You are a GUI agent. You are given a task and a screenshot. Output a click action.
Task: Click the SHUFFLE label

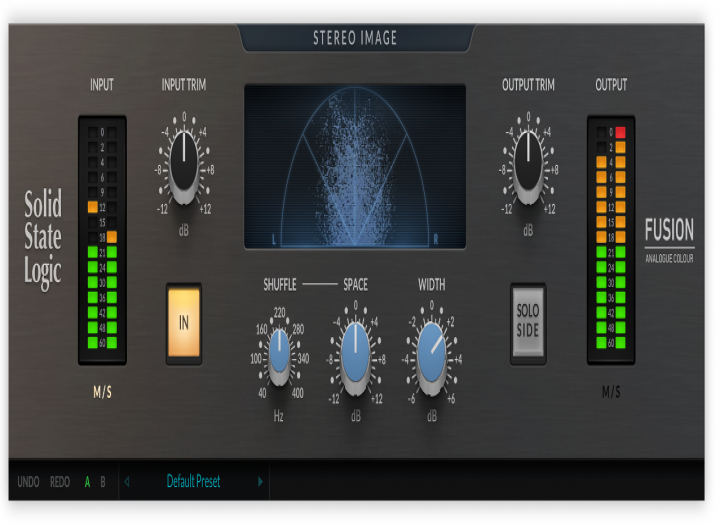pyautogui.click(x=280, y=285)
